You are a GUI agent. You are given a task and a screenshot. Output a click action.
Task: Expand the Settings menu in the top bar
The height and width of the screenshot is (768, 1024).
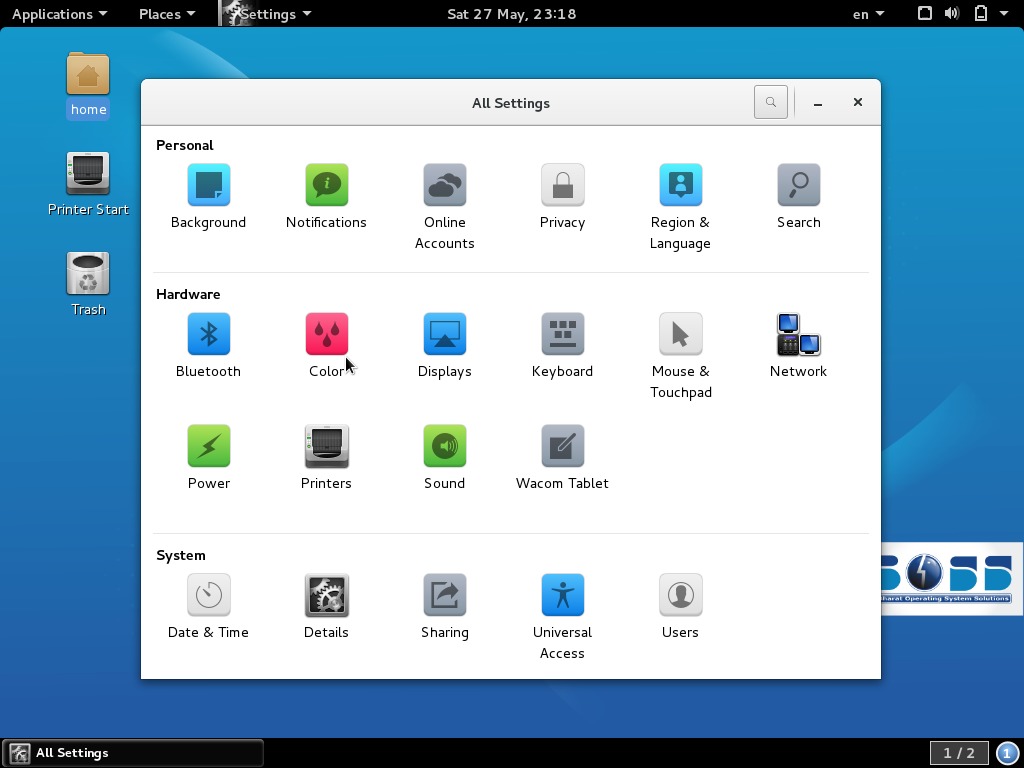click(x=266, y=14)
